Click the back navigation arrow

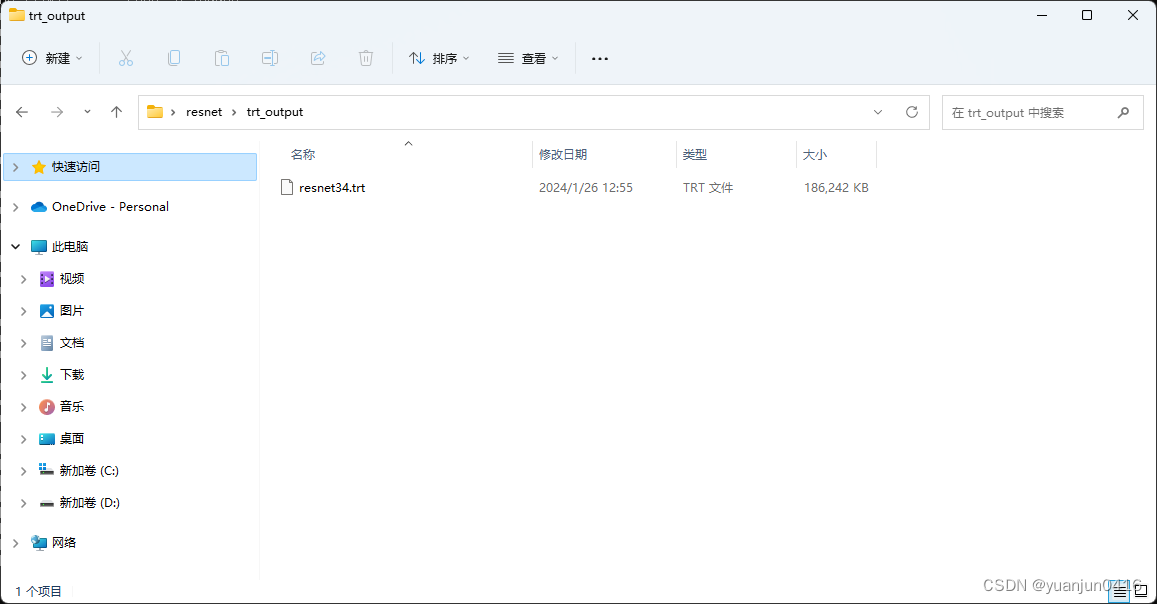pos(22,112)
